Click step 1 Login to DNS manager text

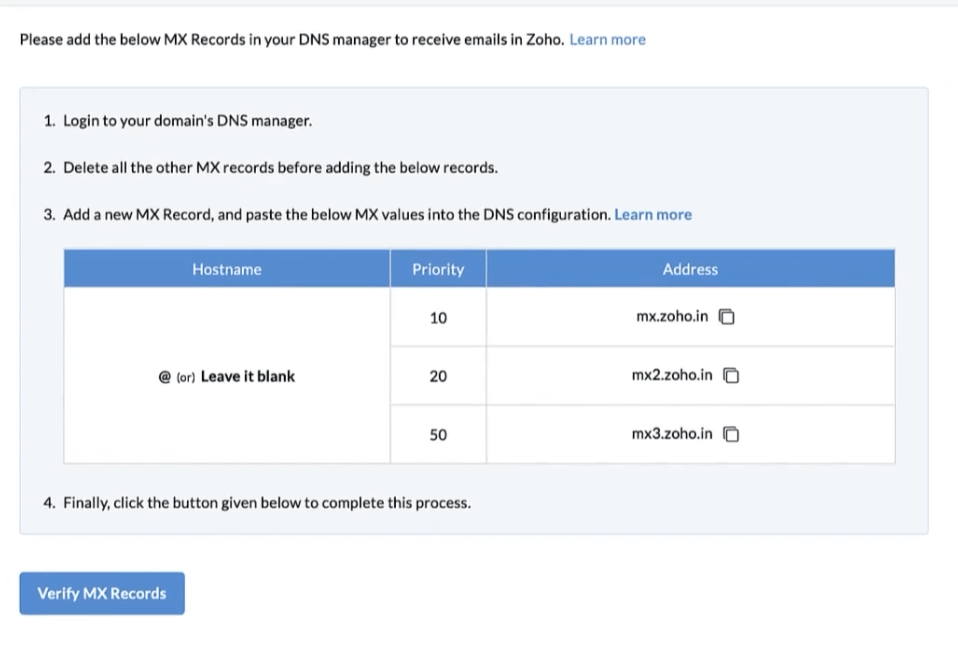(188, 121)
